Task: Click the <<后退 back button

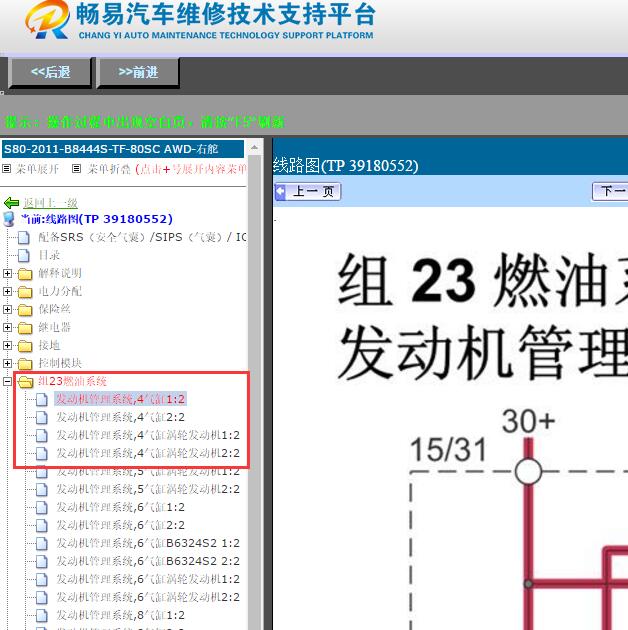Action: 51,72
